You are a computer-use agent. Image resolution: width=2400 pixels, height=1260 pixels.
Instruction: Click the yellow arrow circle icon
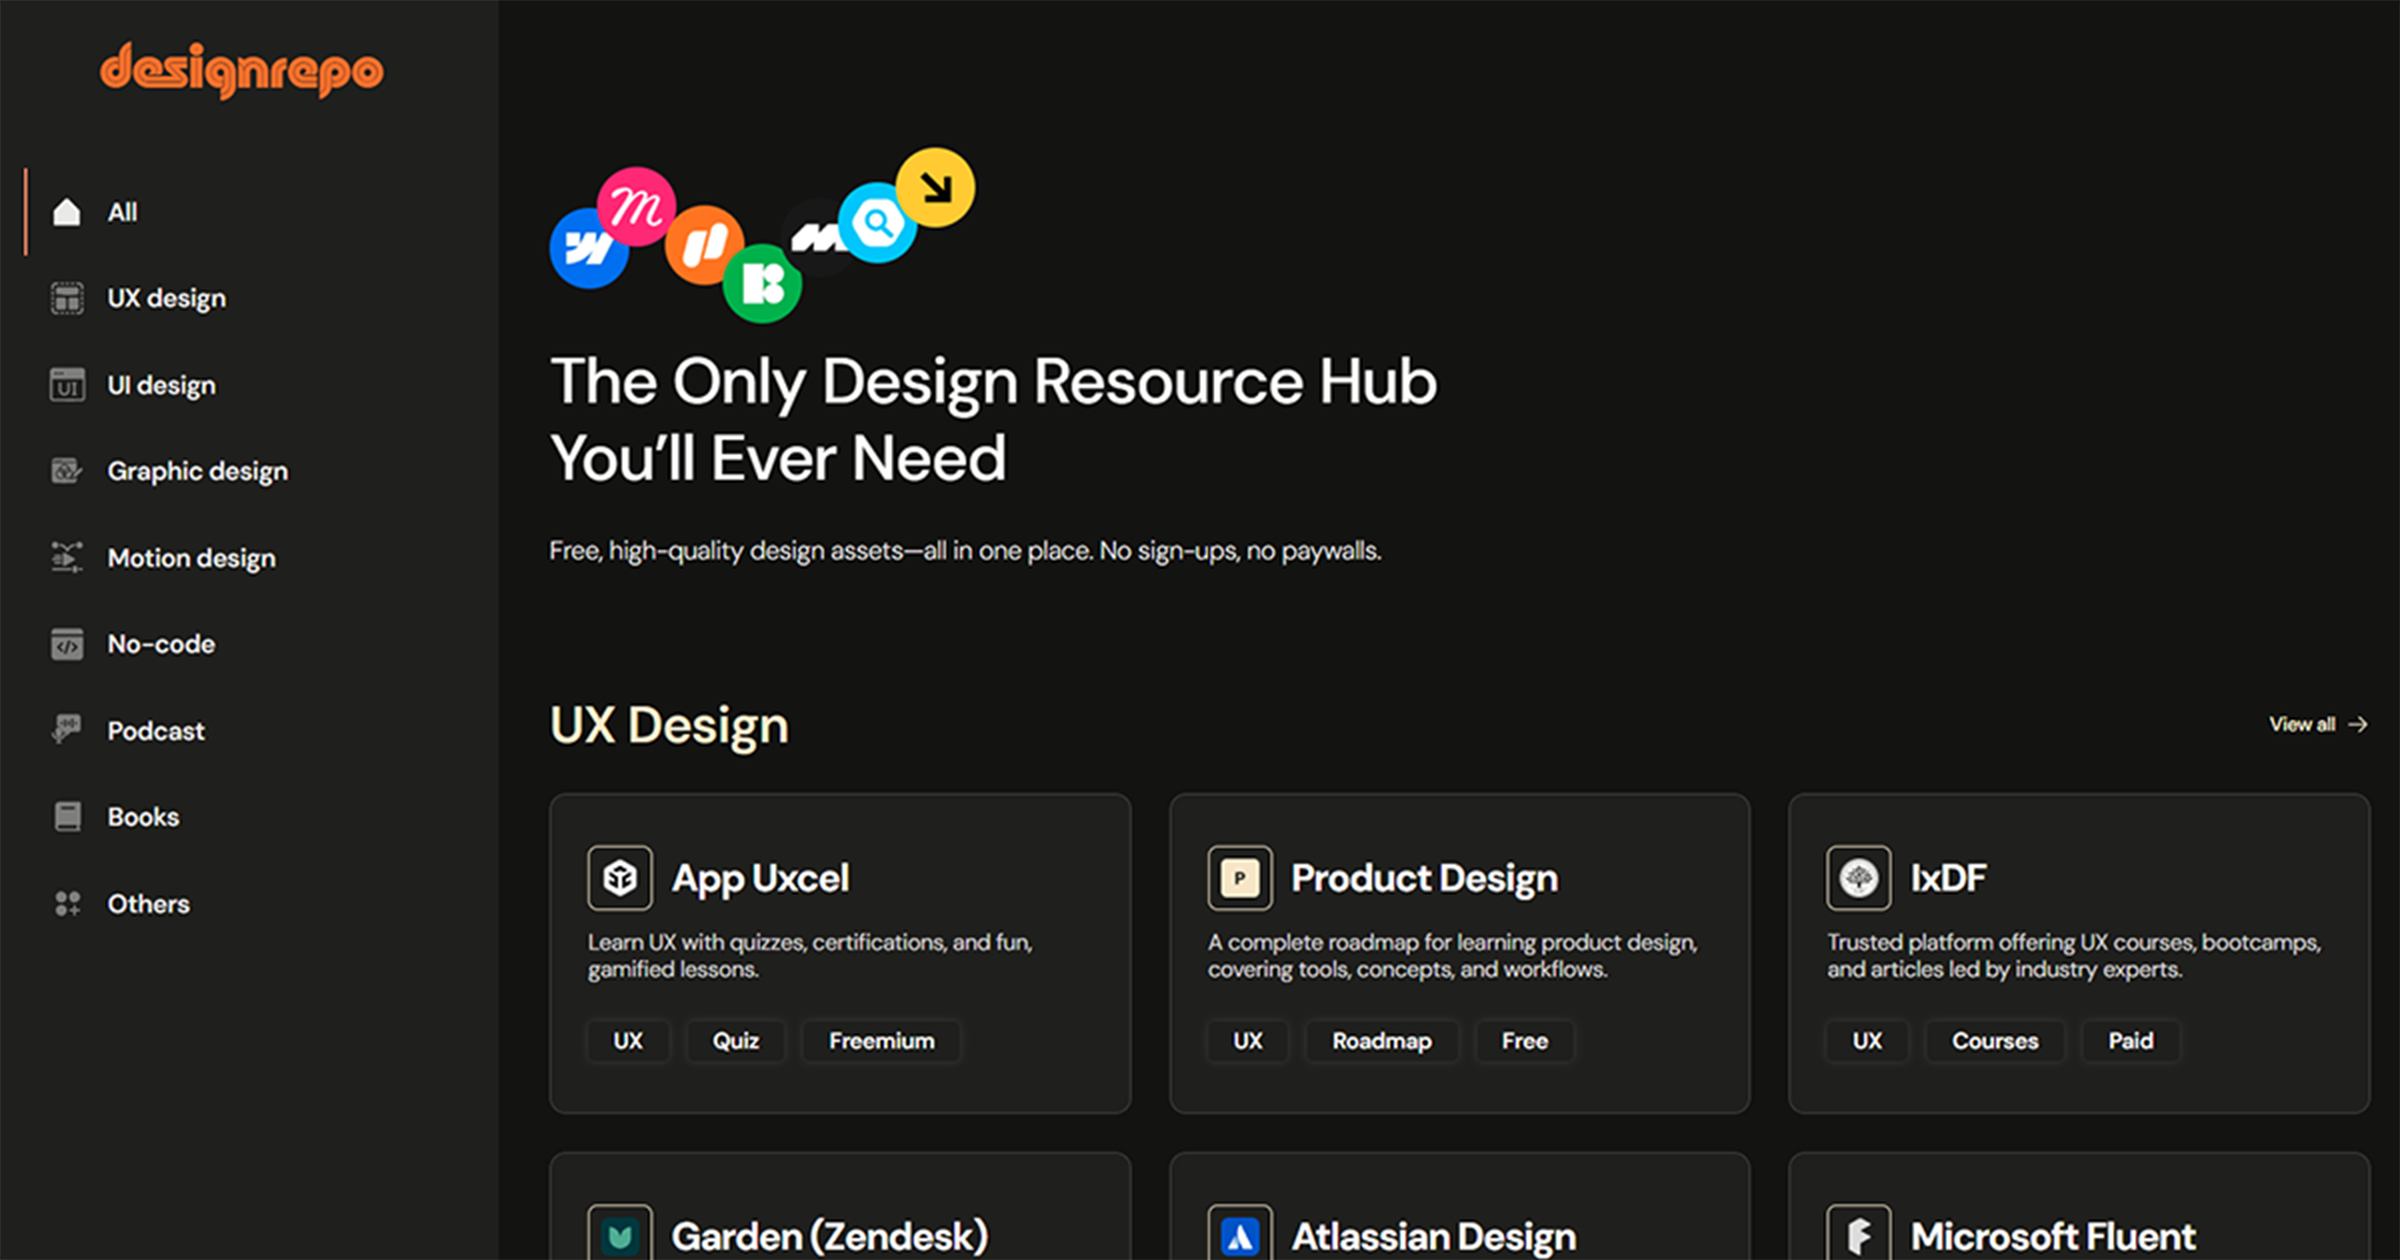(x=936, y=187)
